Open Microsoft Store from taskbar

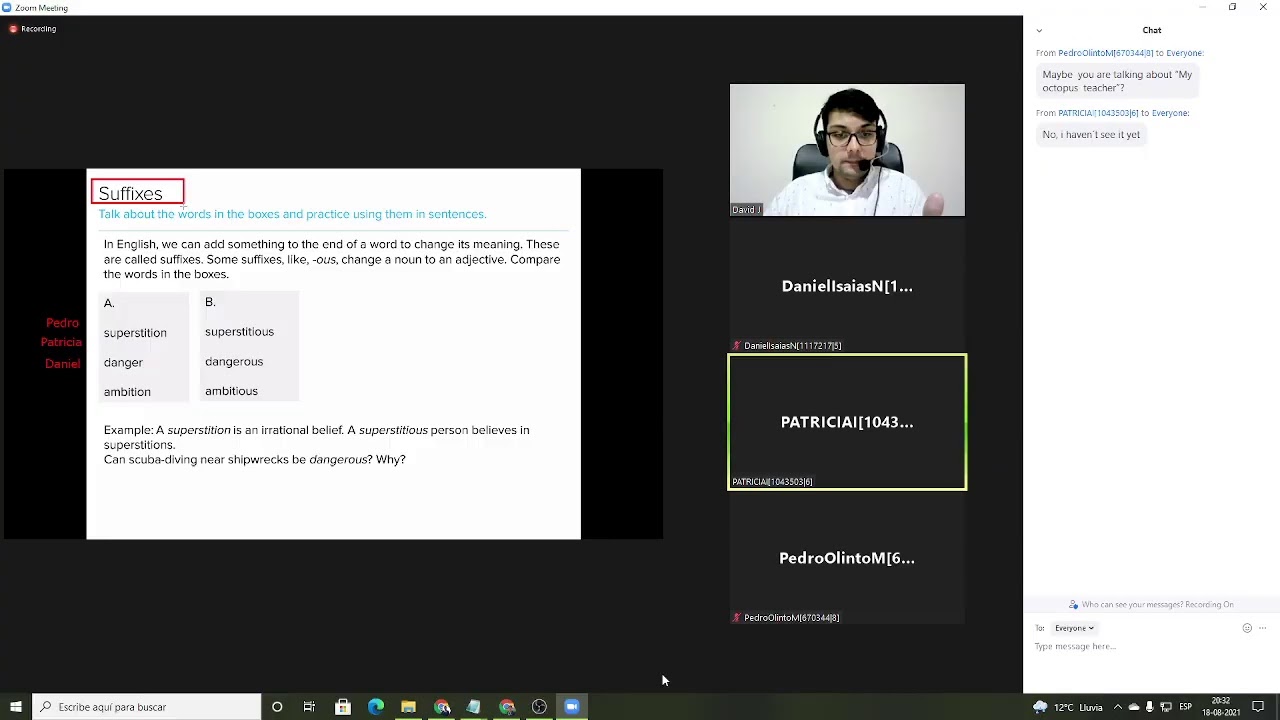pyautogui.click(x=343, y=707)
